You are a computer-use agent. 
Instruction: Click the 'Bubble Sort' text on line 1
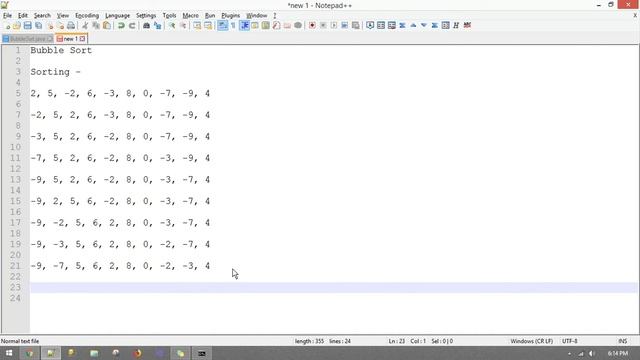point(61,50)
